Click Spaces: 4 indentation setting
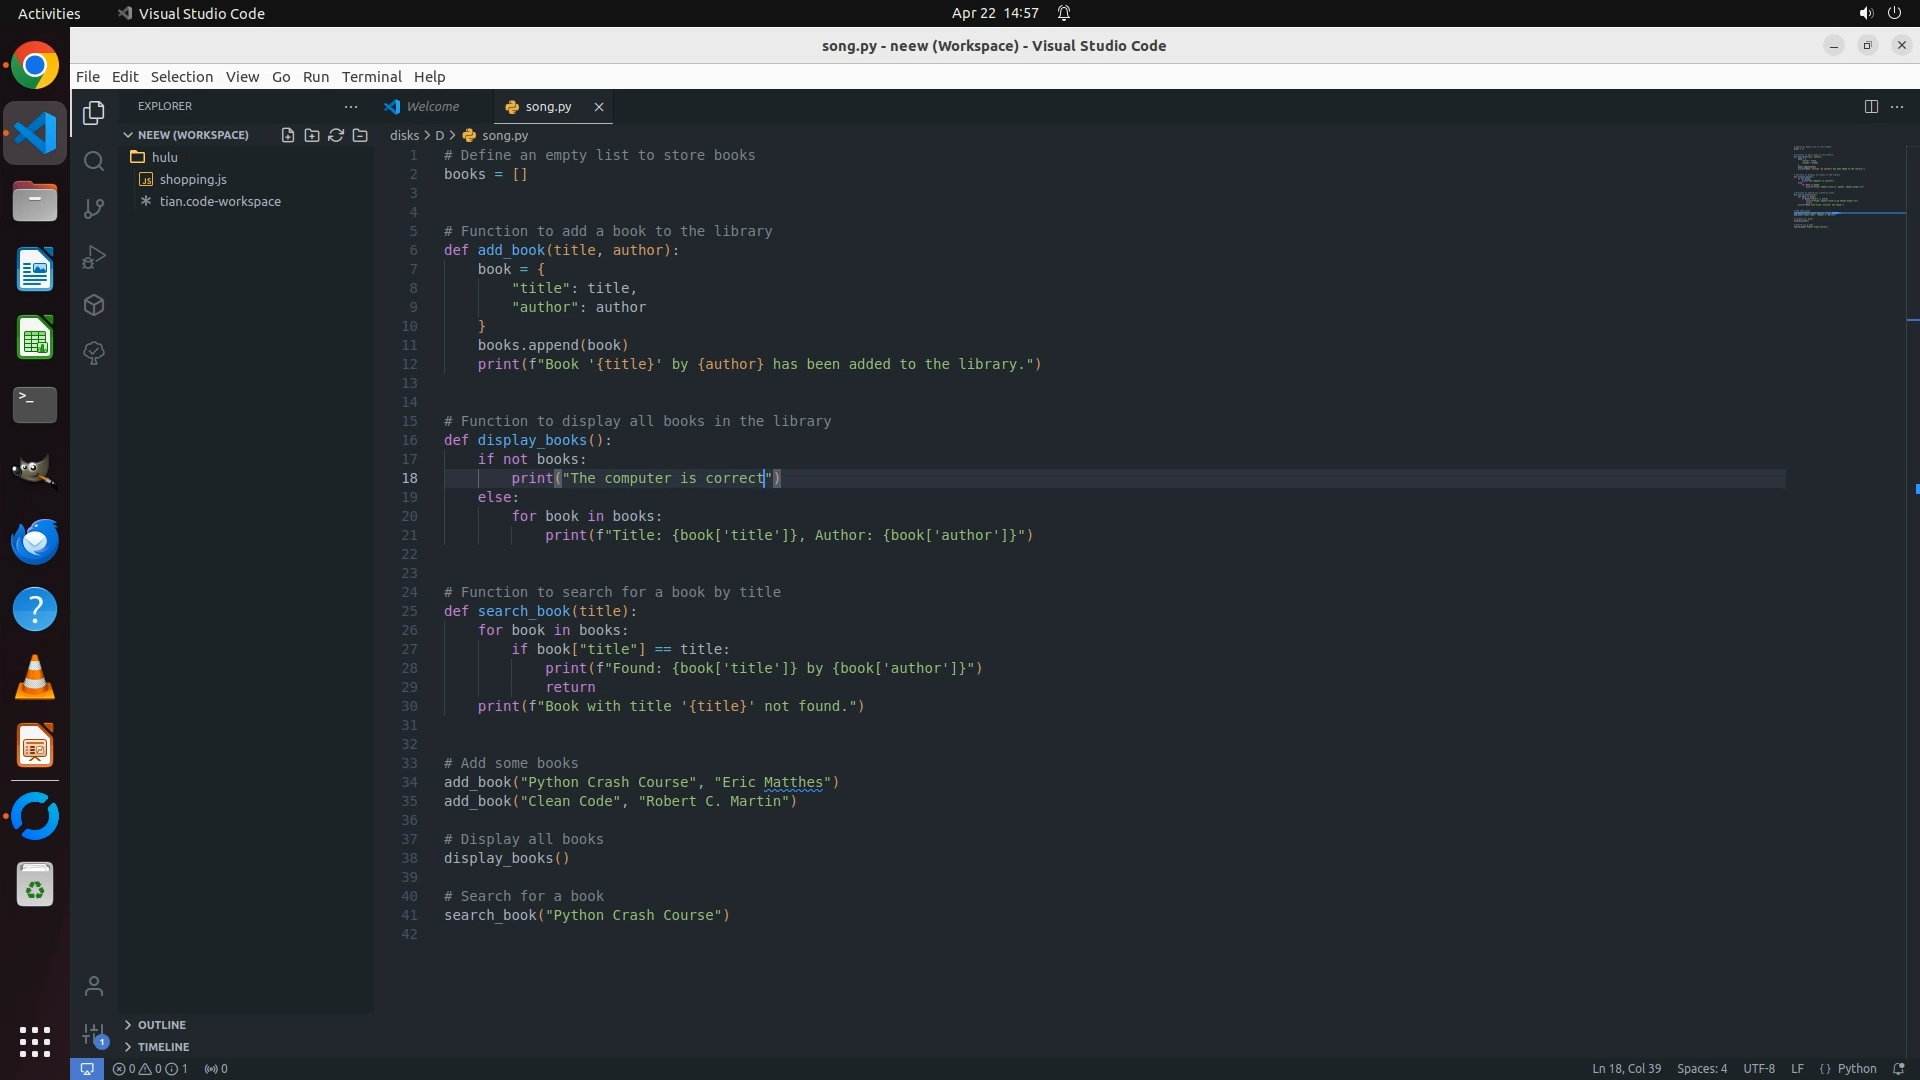Screen dimensions: 1920x1080 click(x=1701, y=1069)
